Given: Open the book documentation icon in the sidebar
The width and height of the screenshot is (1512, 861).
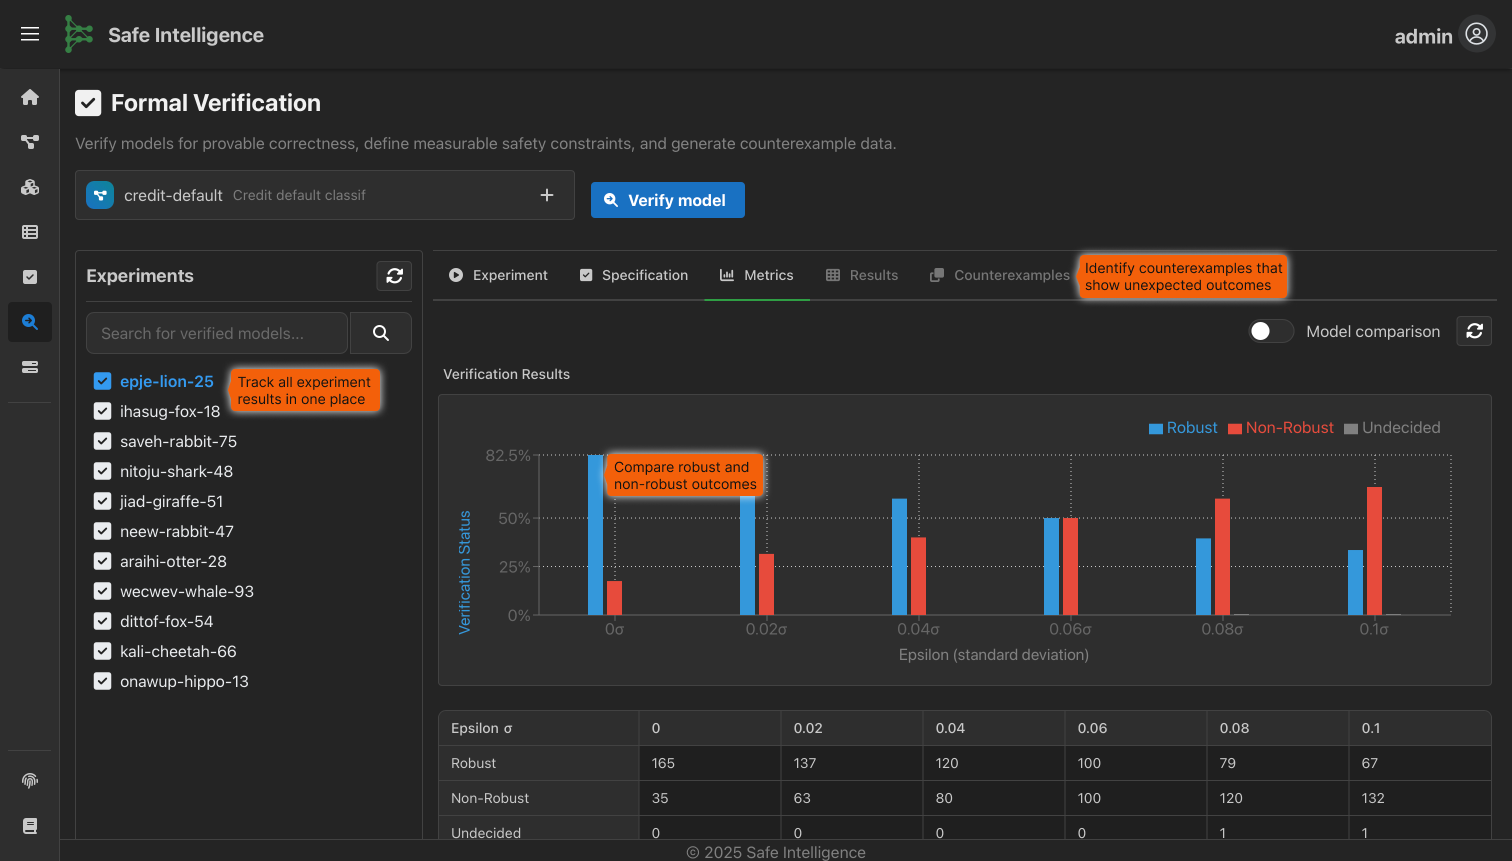Looking at the screenshot, I should pyautogui.click(x=30, y=826).
